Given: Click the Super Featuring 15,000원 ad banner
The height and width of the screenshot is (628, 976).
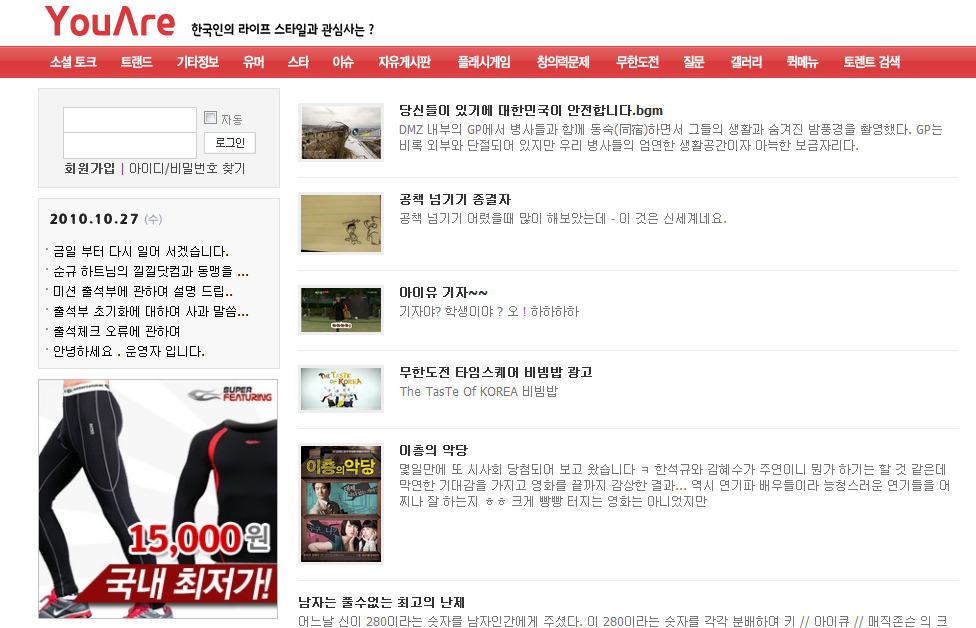Looking at the screenshot, I should [158, 499].
